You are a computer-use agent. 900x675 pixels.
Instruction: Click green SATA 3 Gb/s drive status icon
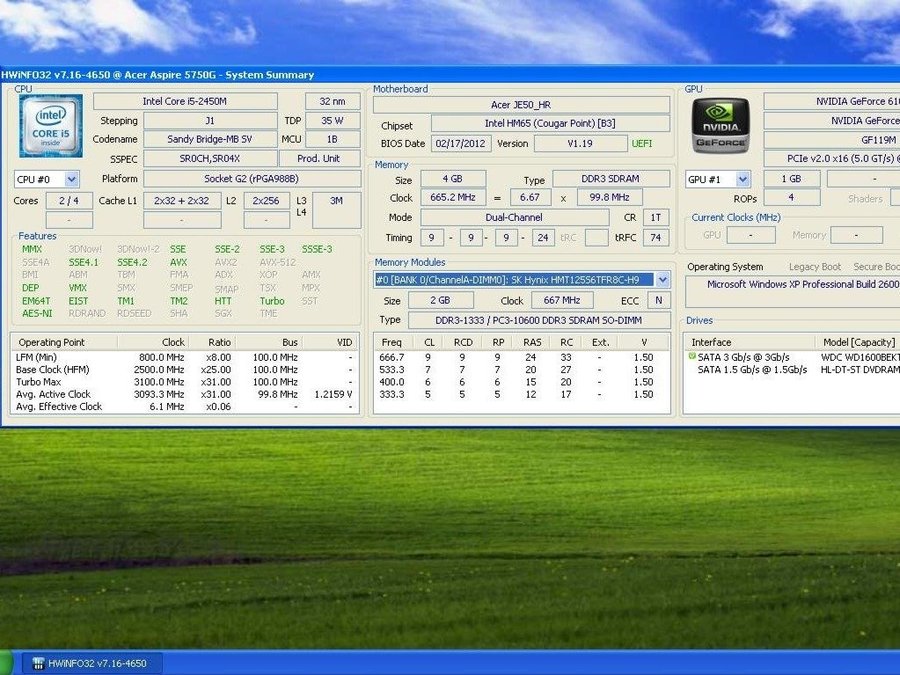692,356
